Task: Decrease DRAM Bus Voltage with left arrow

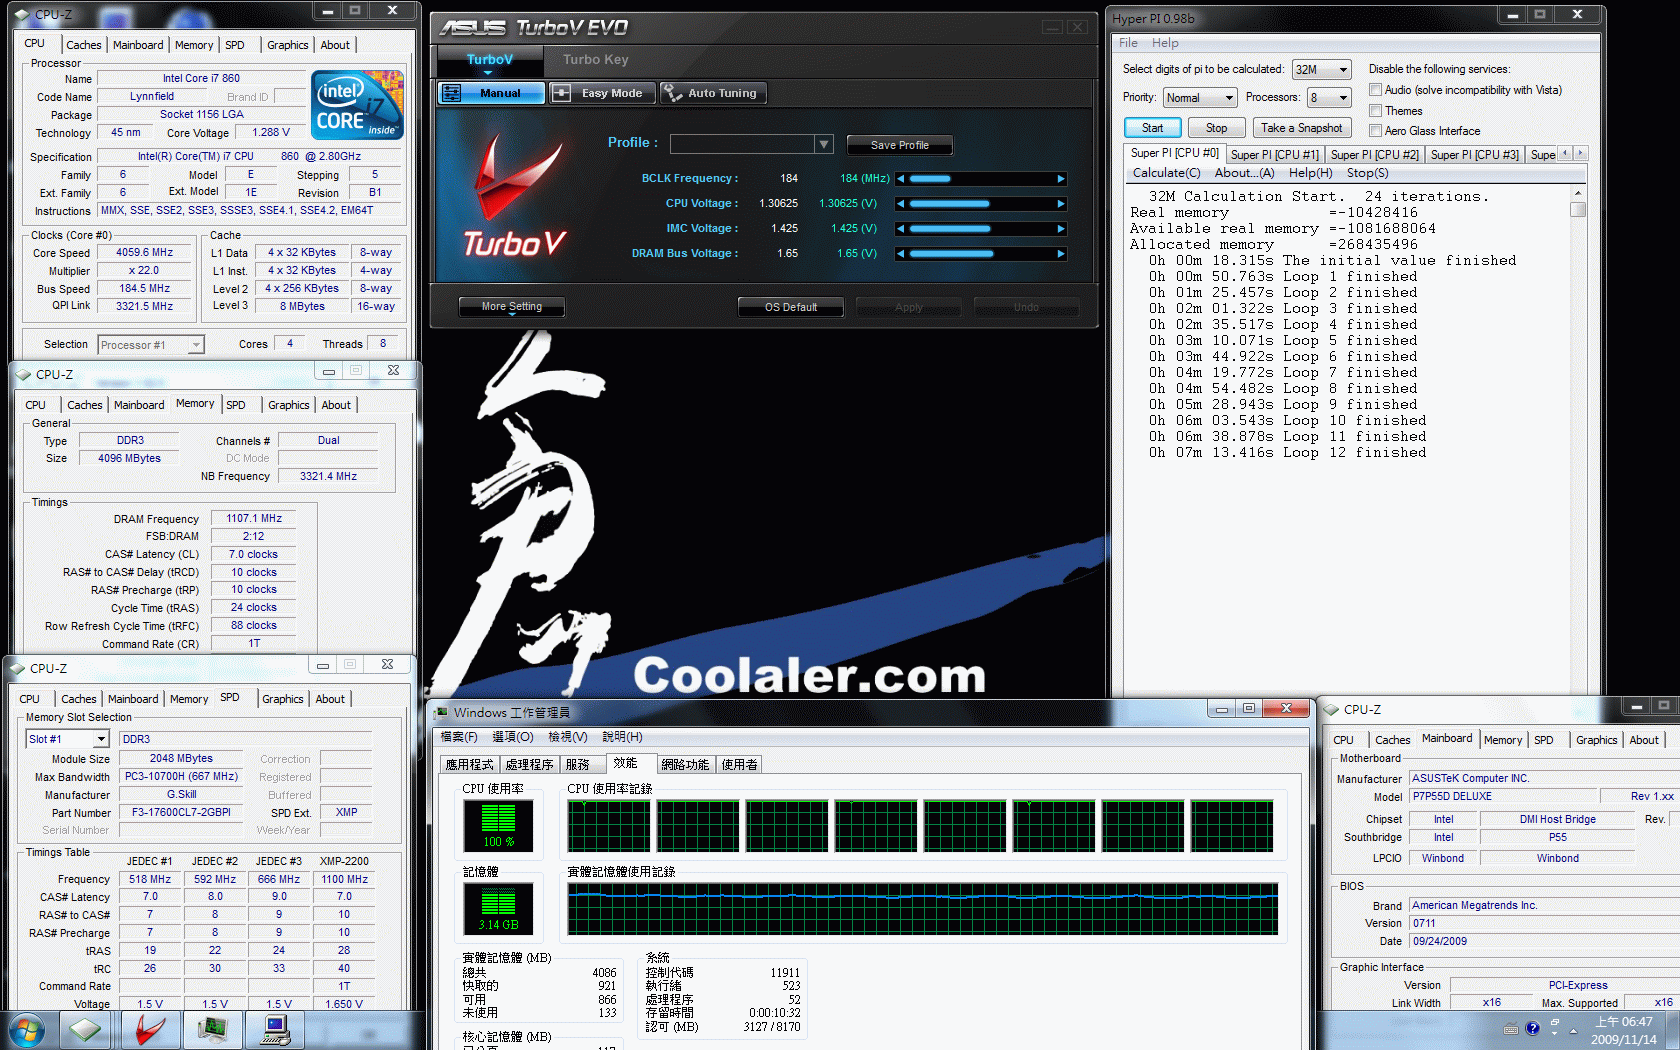Action: pos(901,254)
